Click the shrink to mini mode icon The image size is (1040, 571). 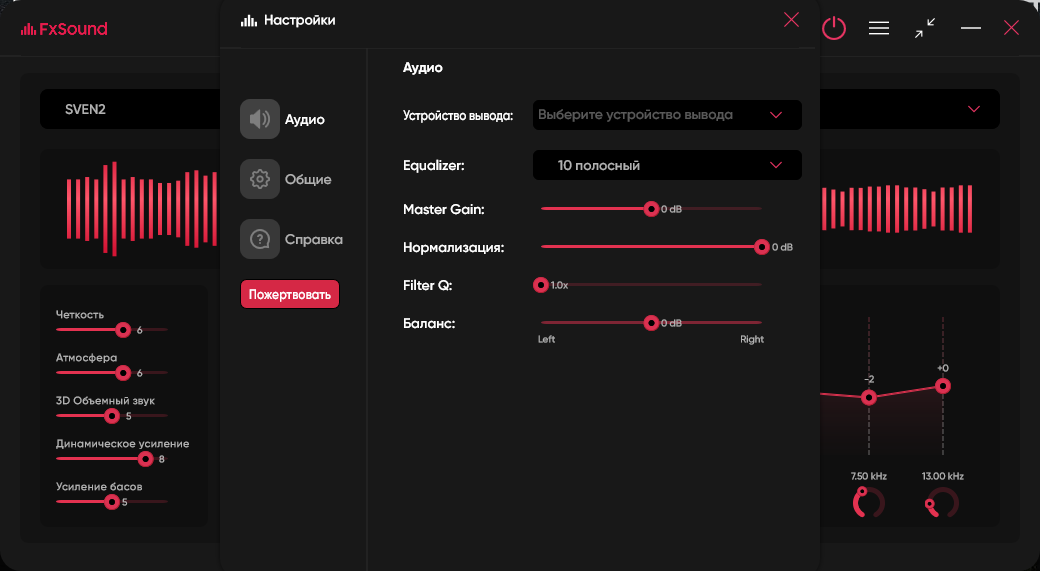925,28
